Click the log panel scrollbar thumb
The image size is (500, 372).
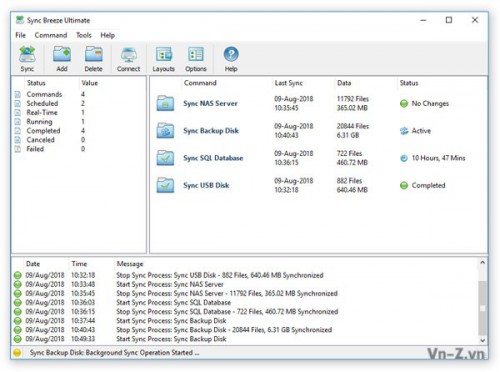[x=482, y=308]
